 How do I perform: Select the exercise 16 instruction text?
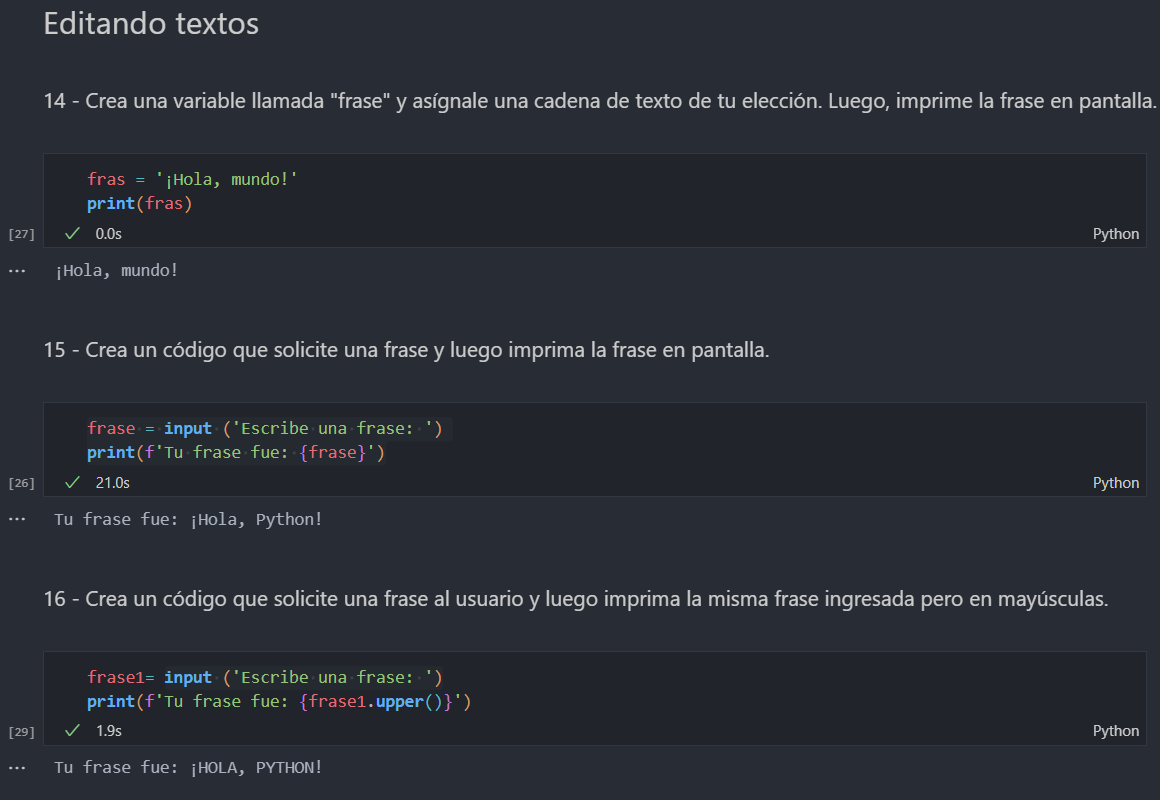576,598
